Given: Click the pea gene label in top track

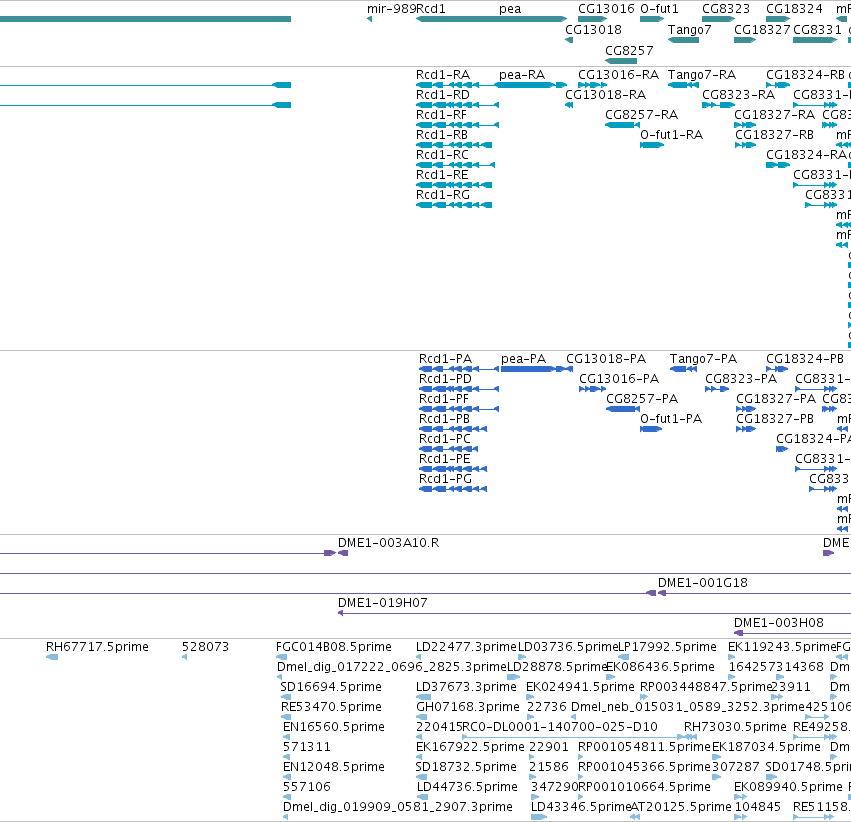Looking at the screenshot, I should (x=510, y=9).
